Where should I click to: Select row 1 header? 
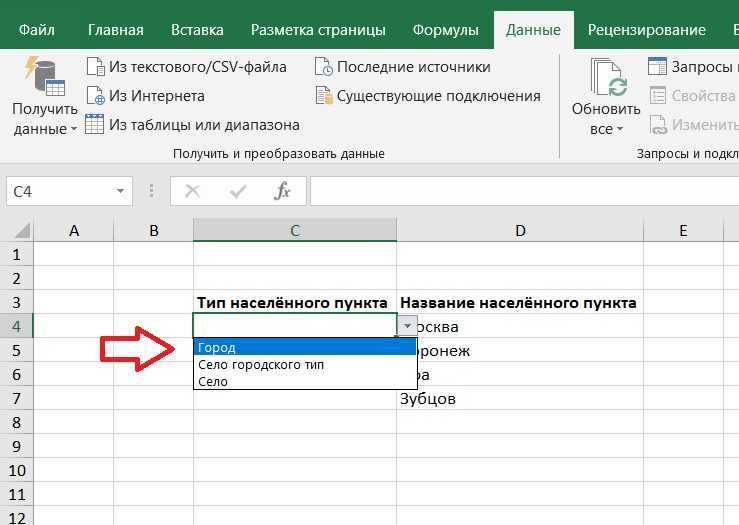16,254
